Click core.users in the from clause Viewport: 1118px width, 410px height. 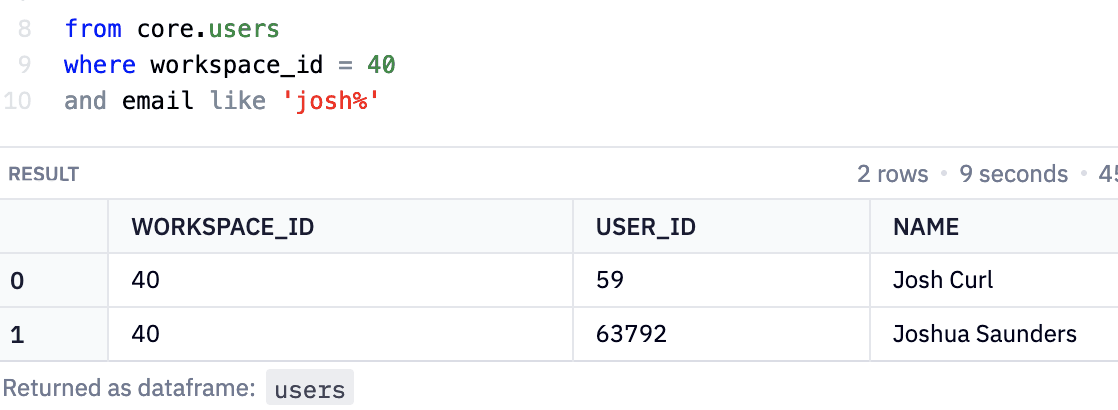208,30
